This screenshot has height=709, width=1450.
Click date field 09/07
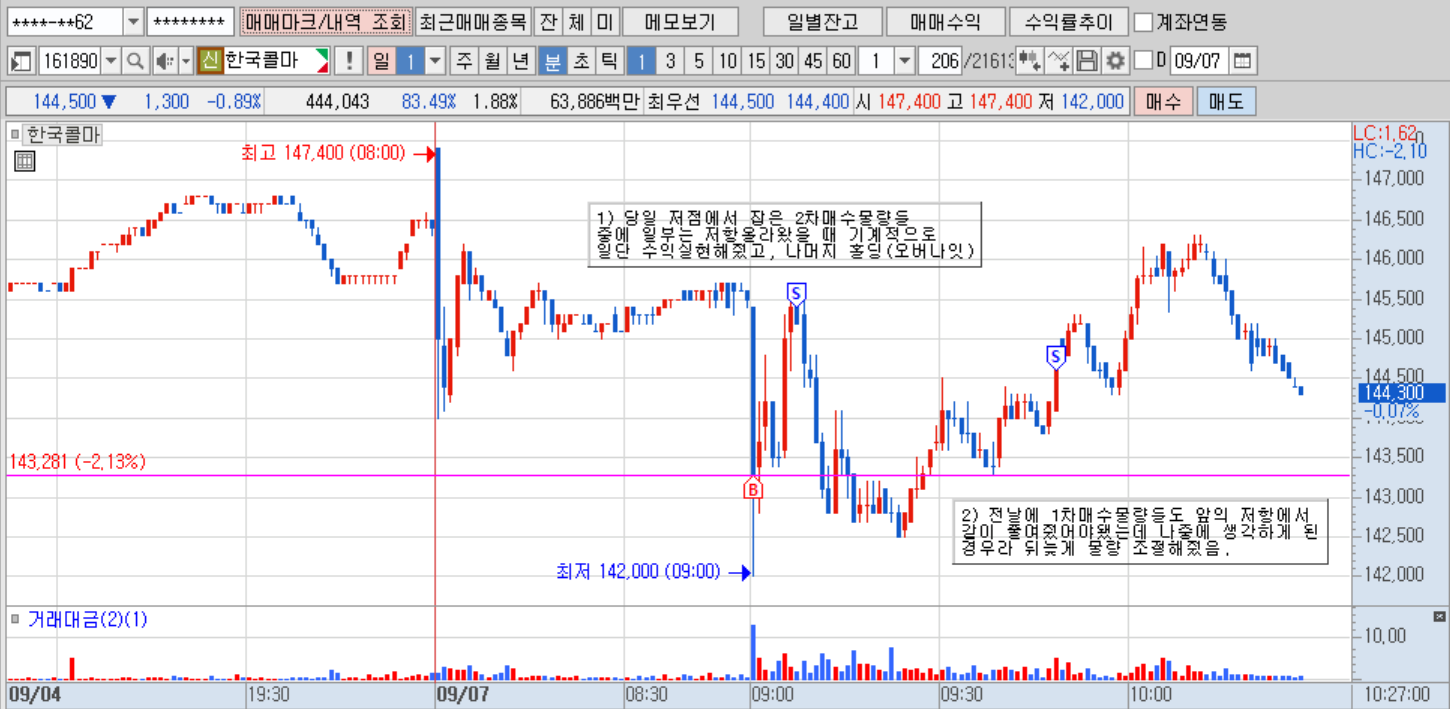[x=1199, y=61]
